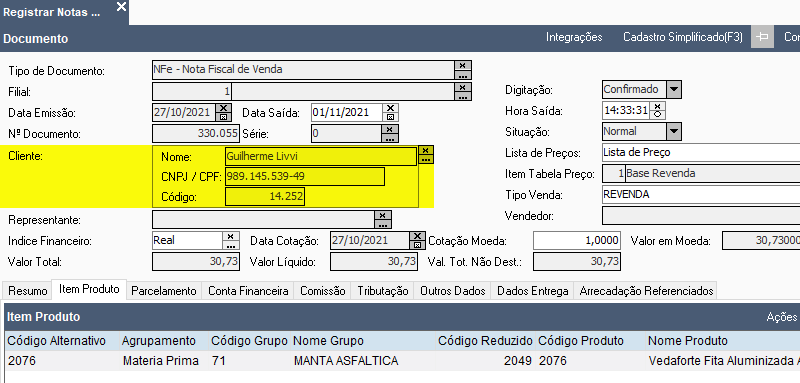Clear the Série field
800x383 pixels.
pos(390,130)
